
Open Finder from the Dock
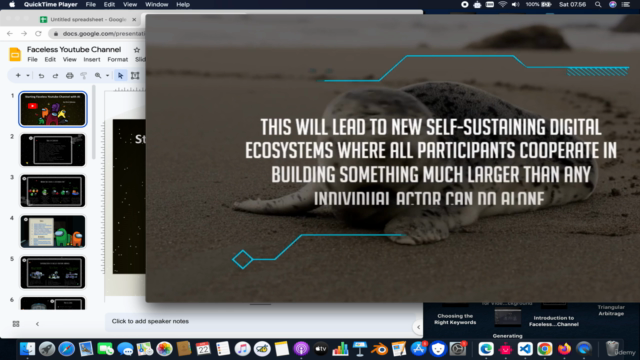coord(27,349)
